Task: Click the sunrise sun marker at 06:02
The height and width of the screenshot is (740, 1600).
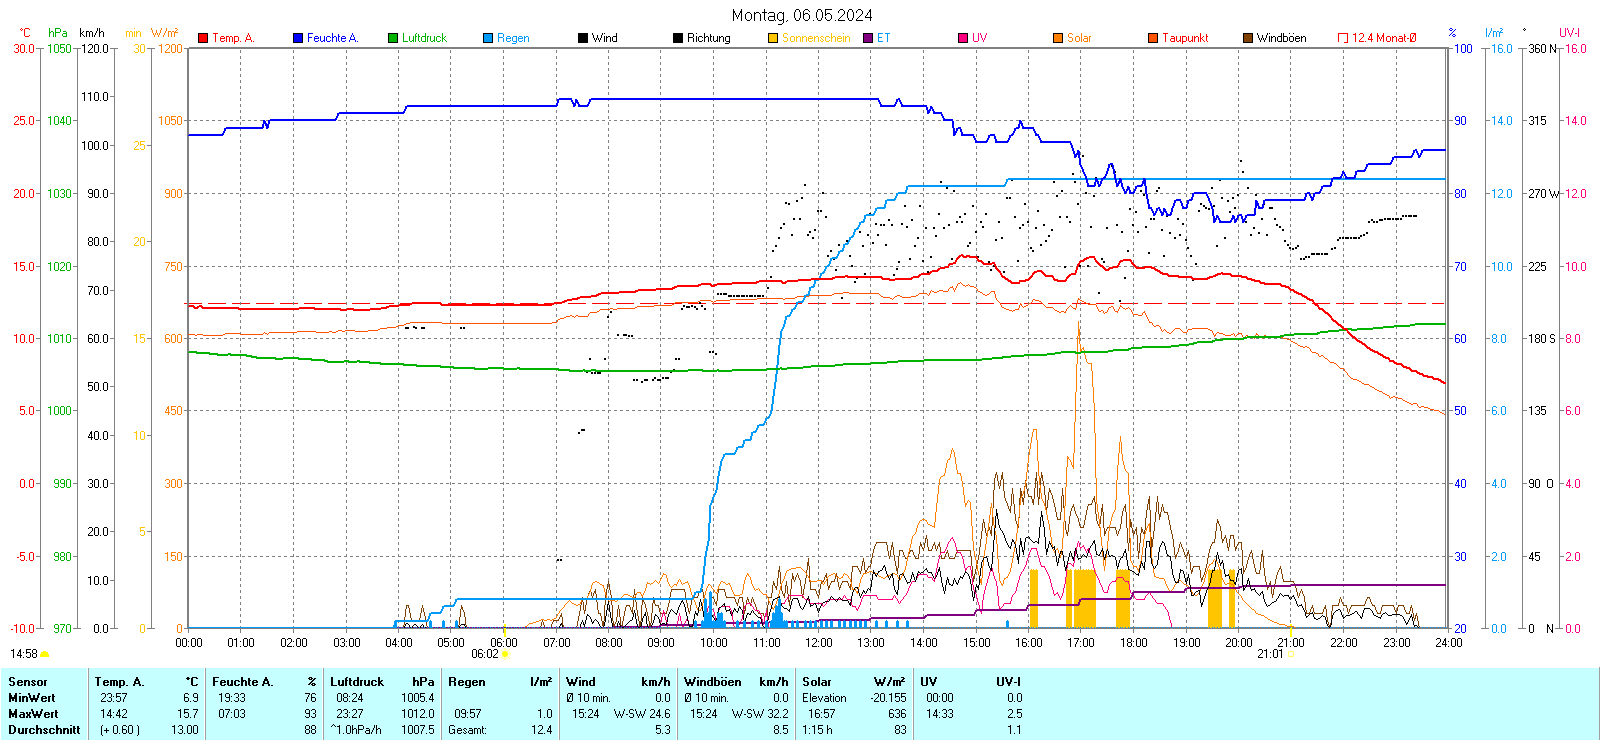Action: click(x=505, y=654)
